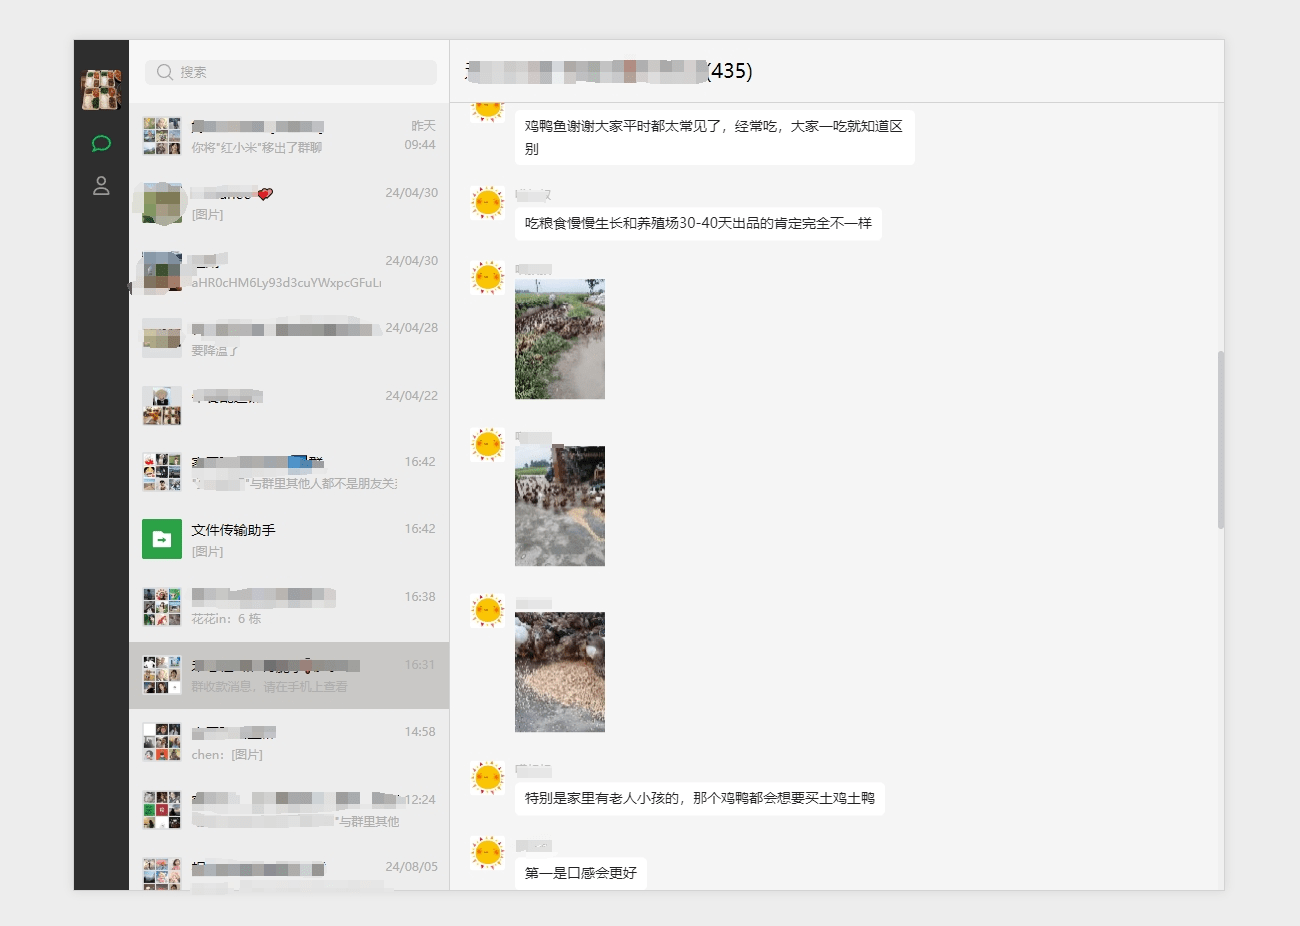Screen dimensions: 1300x926
Task: Click your profile avatar in the dark sidebar
Action: tap(100, 88)
